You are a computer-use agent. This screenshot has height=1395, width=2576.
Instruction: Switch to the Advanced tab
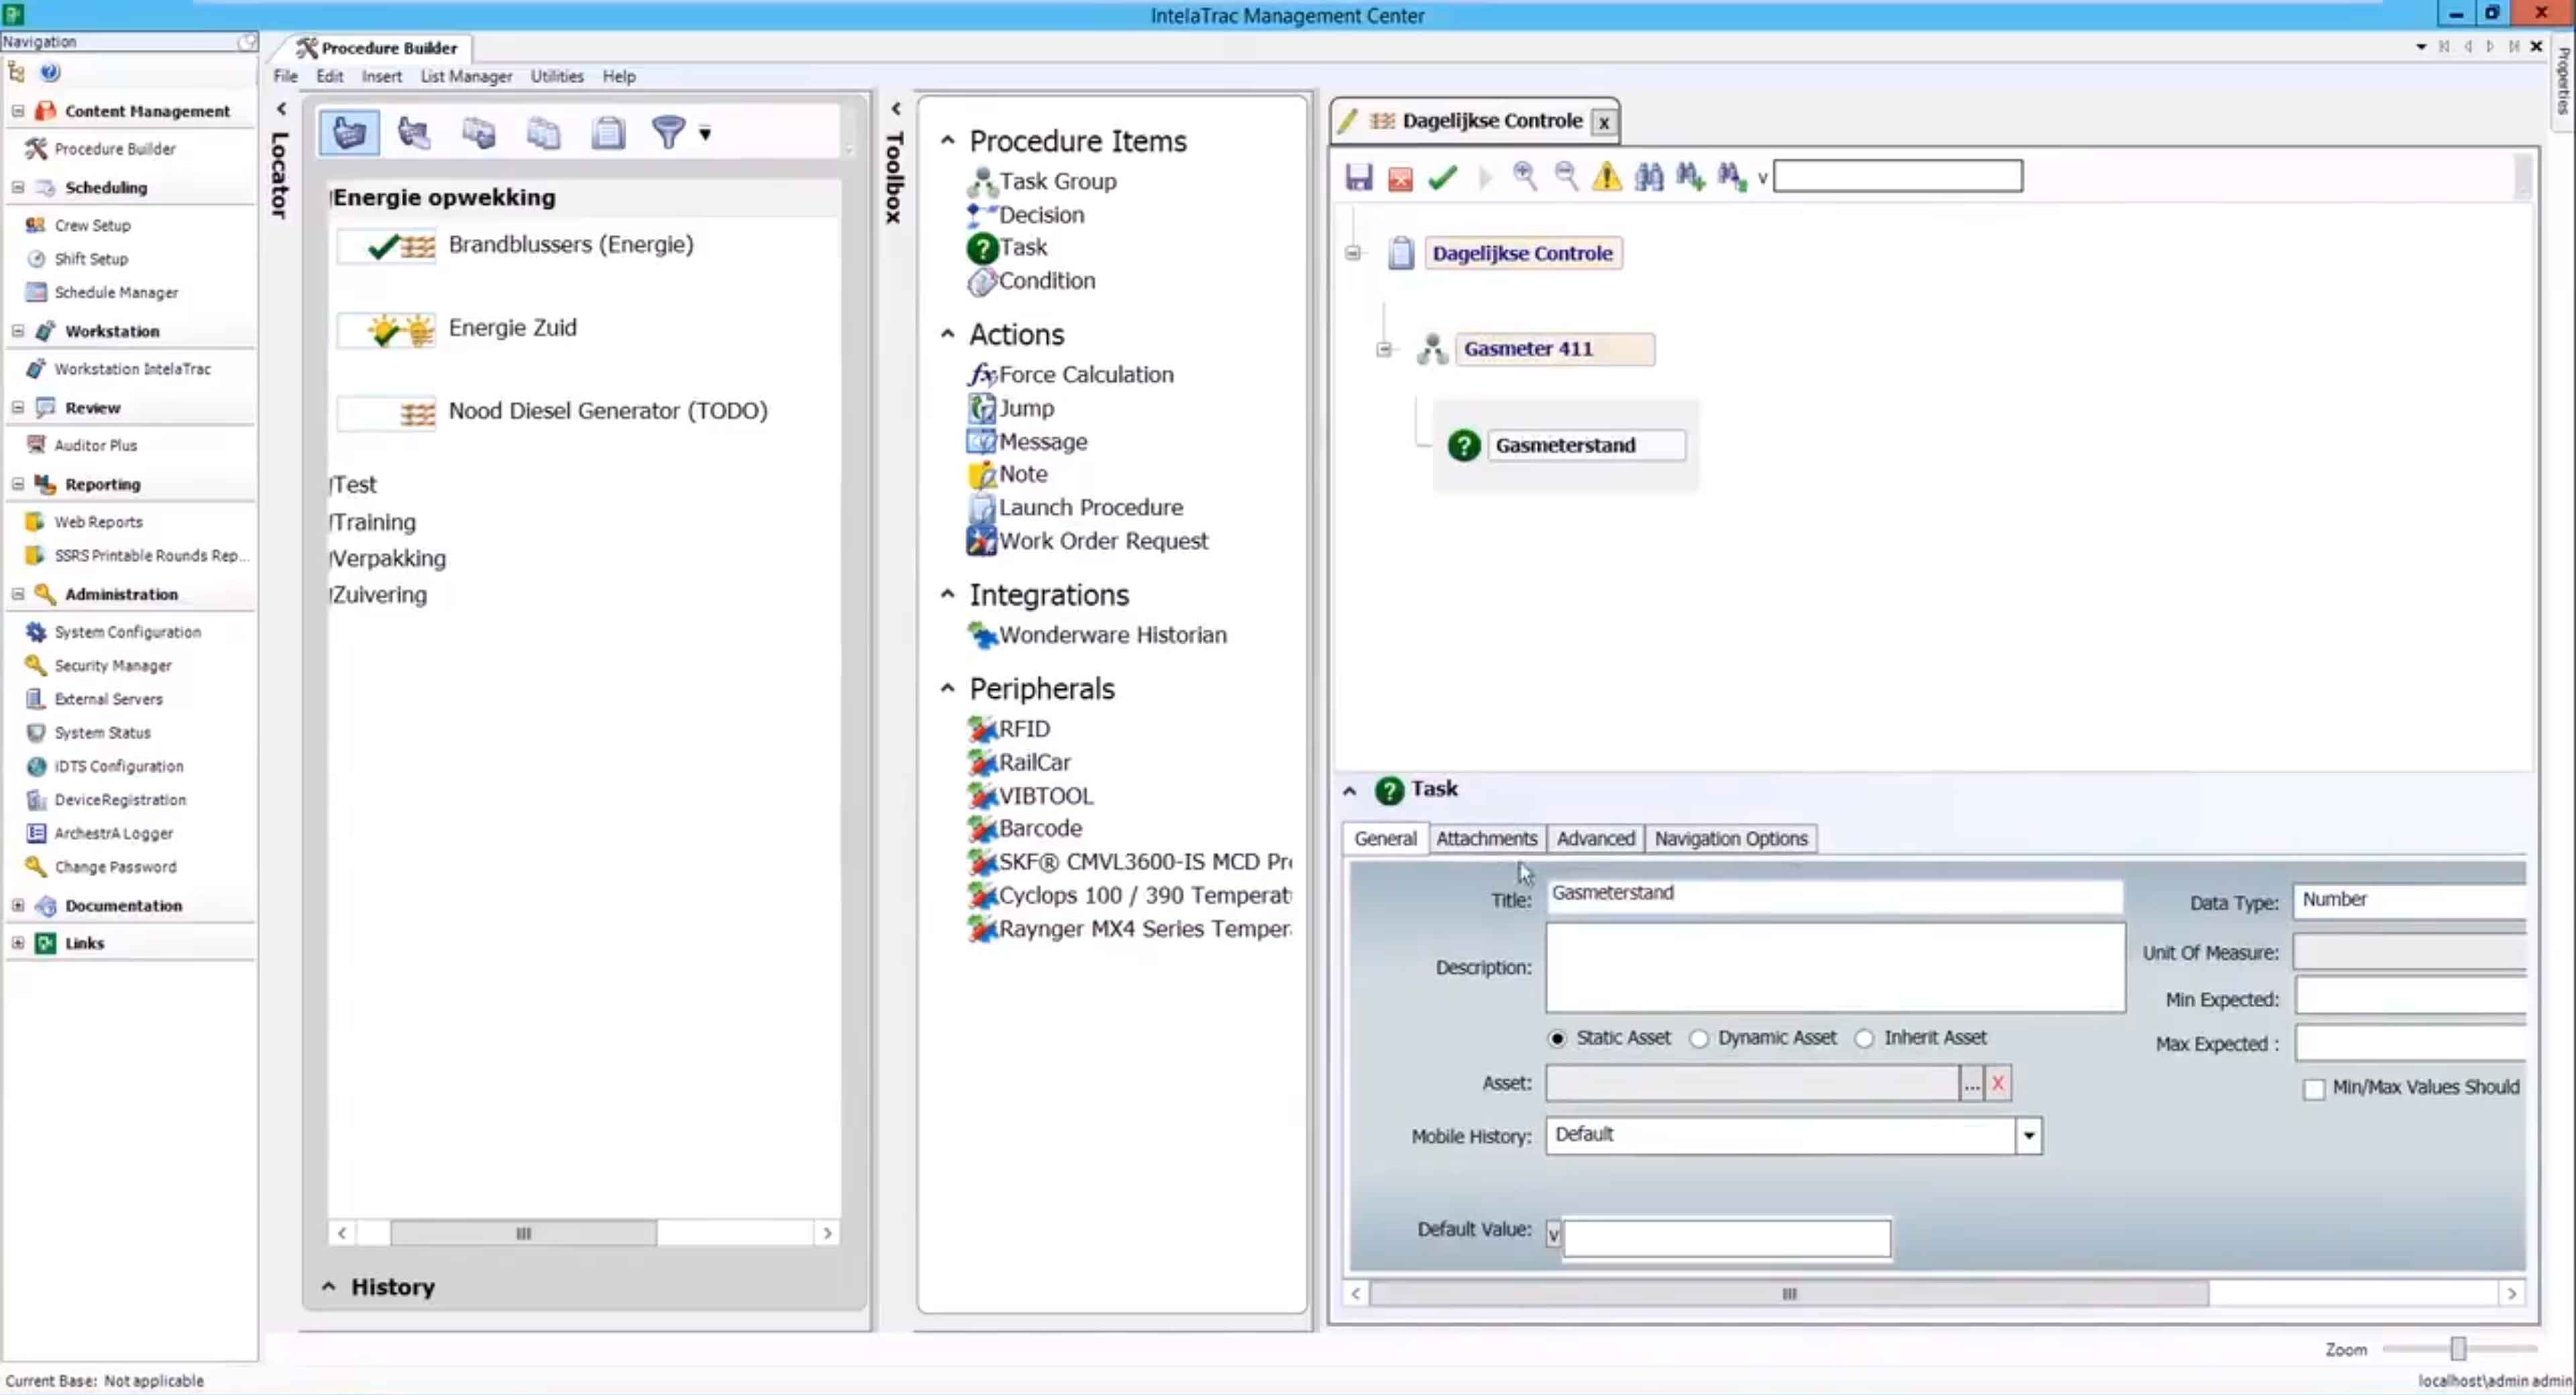coord(1595,838)
